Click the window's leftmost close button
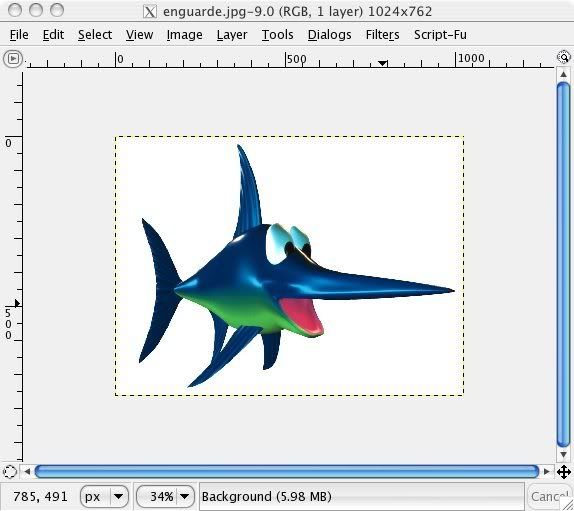 coord(15,10)
